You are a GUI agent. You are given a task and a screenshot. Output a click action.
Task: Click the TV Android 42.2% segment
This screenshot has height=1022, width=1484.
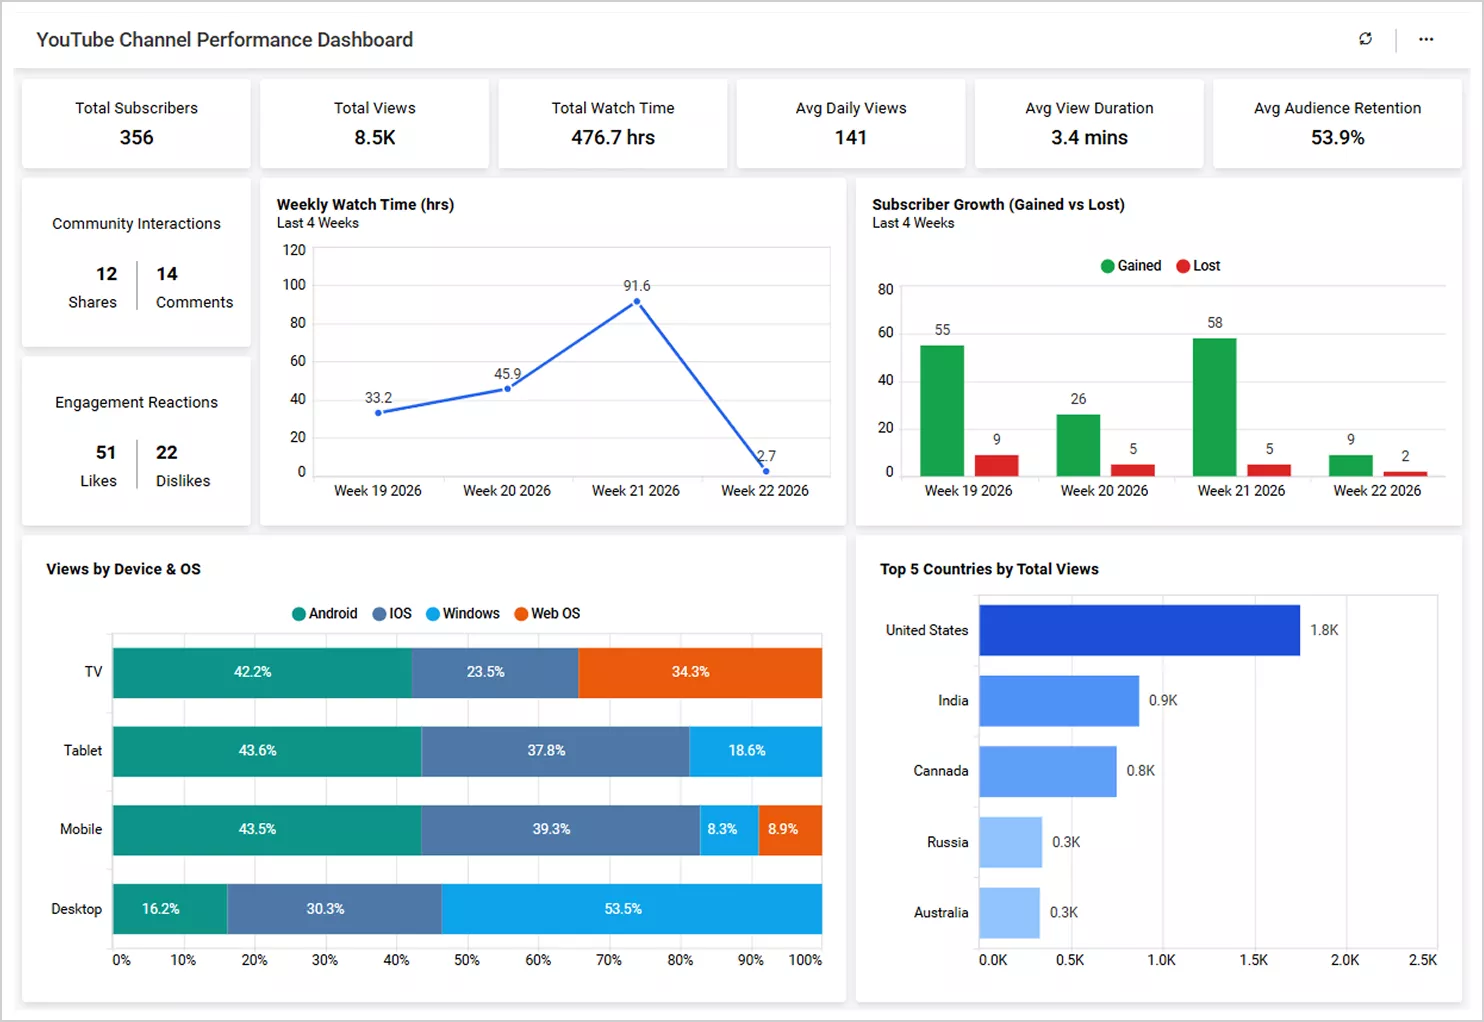click(x=262, y=672)
